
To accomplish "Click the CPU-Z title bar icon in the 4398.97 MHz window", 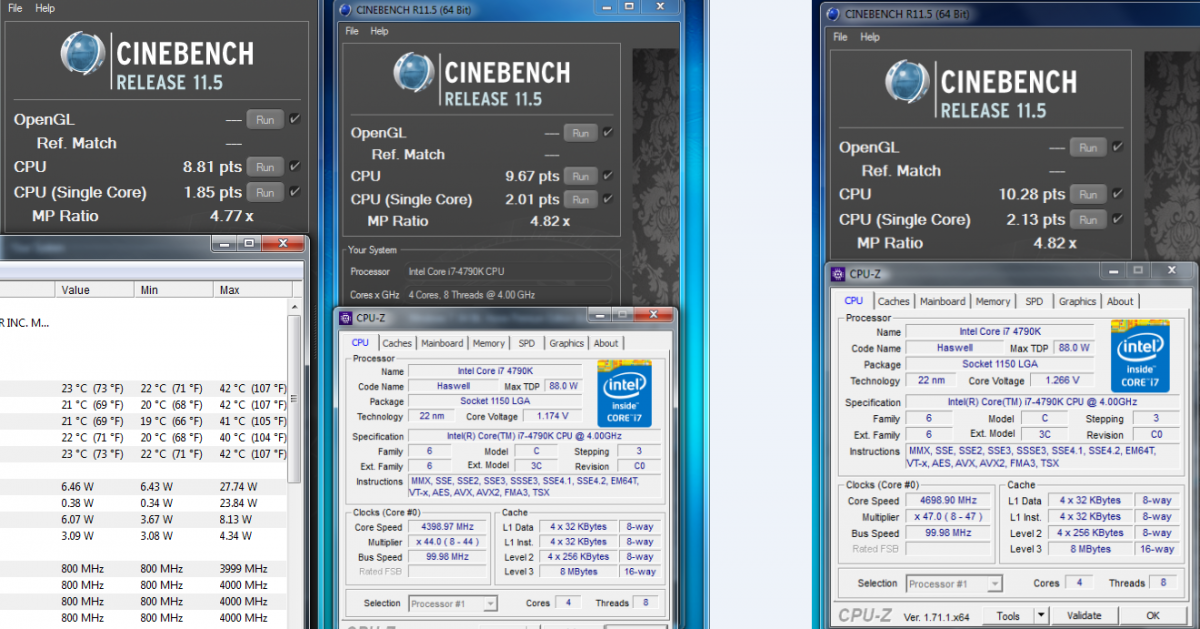I will tap(346, 318).
